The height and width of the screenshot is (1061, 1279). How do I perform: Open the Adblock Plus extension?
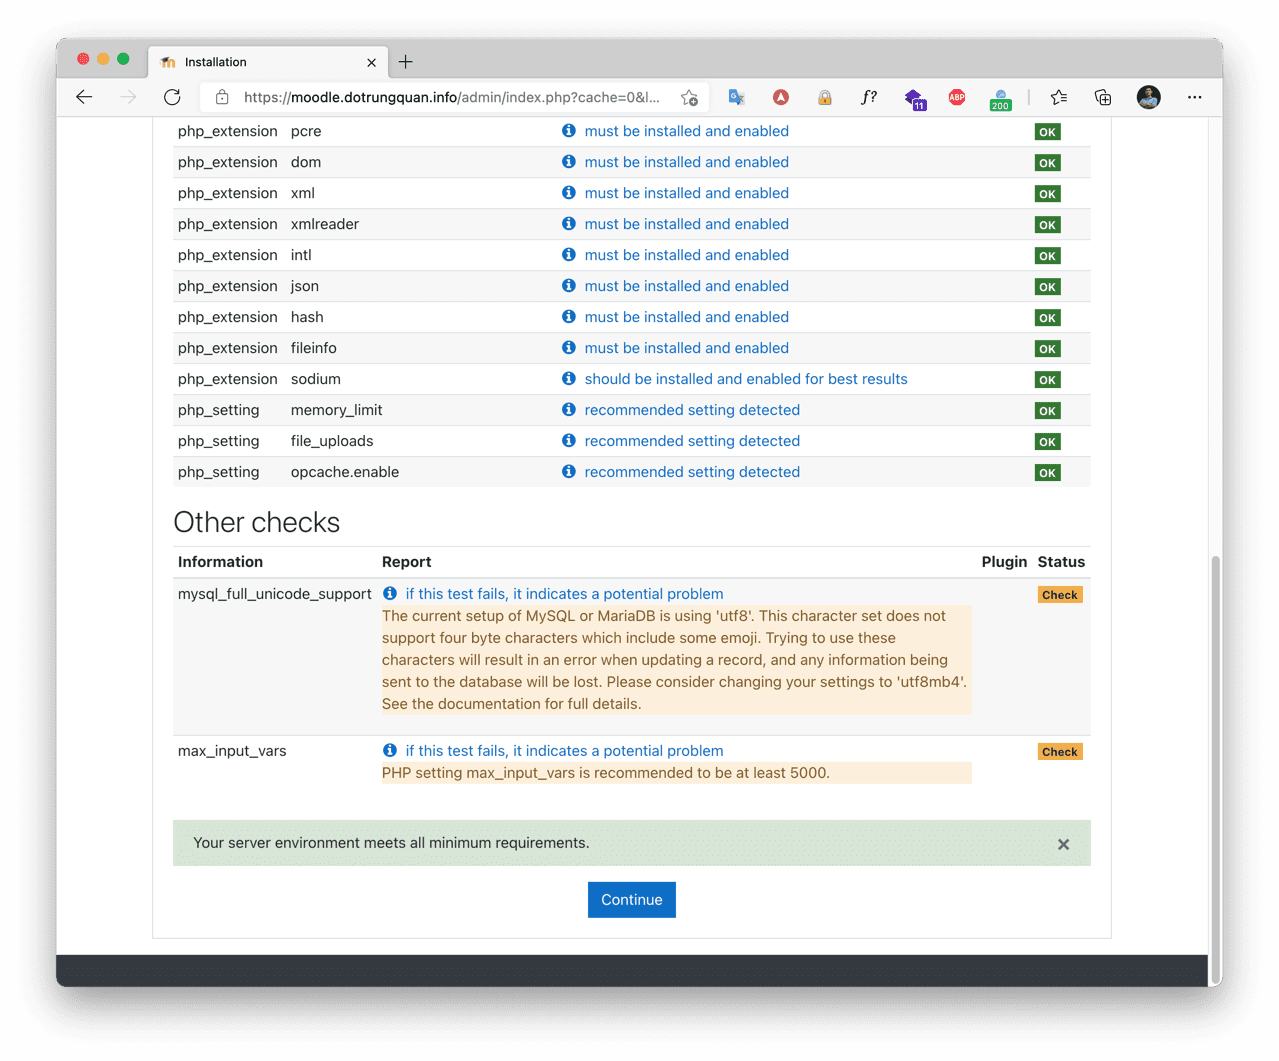pyautogui.click(x=956, y=97)
